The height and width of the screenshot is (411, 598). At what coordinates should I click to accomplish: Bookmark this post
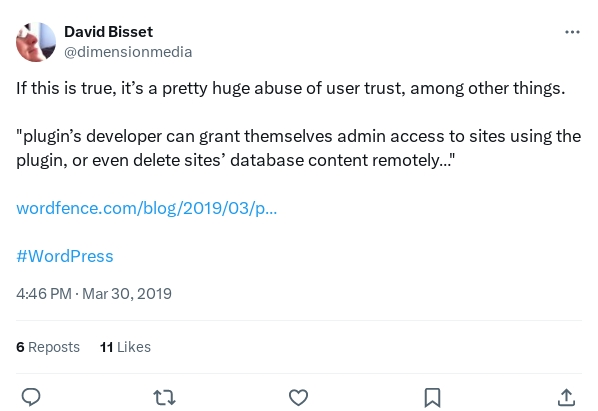(432, 398)
